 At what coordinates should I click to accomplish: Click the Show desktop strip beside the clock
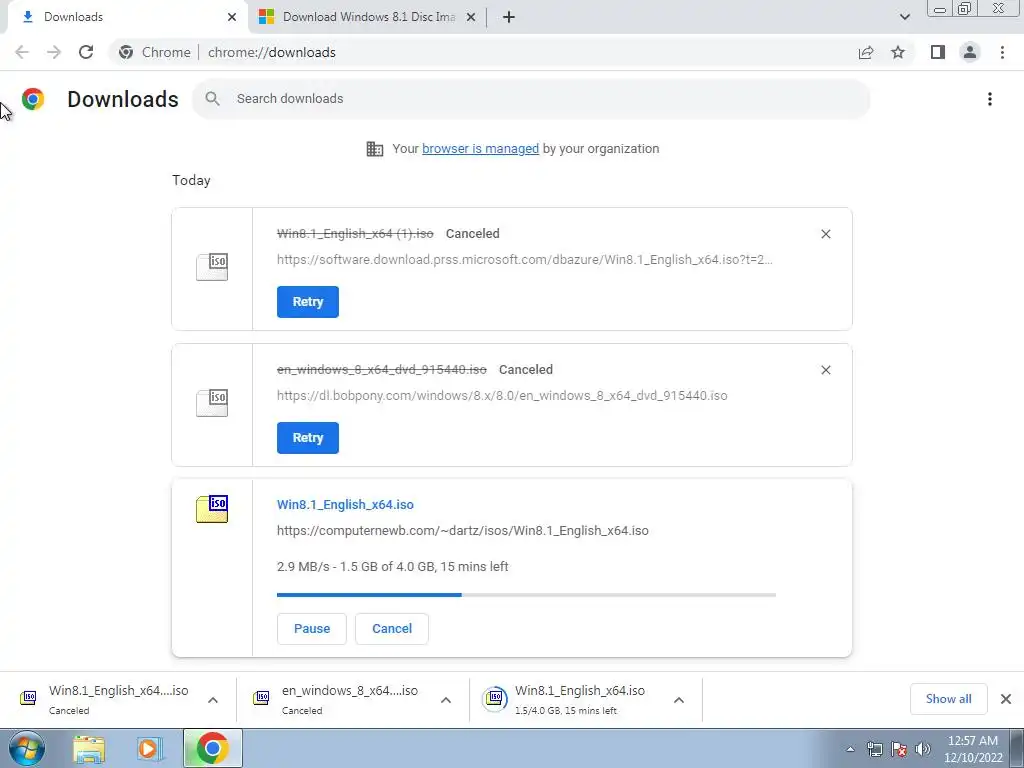click(1017, 748)
